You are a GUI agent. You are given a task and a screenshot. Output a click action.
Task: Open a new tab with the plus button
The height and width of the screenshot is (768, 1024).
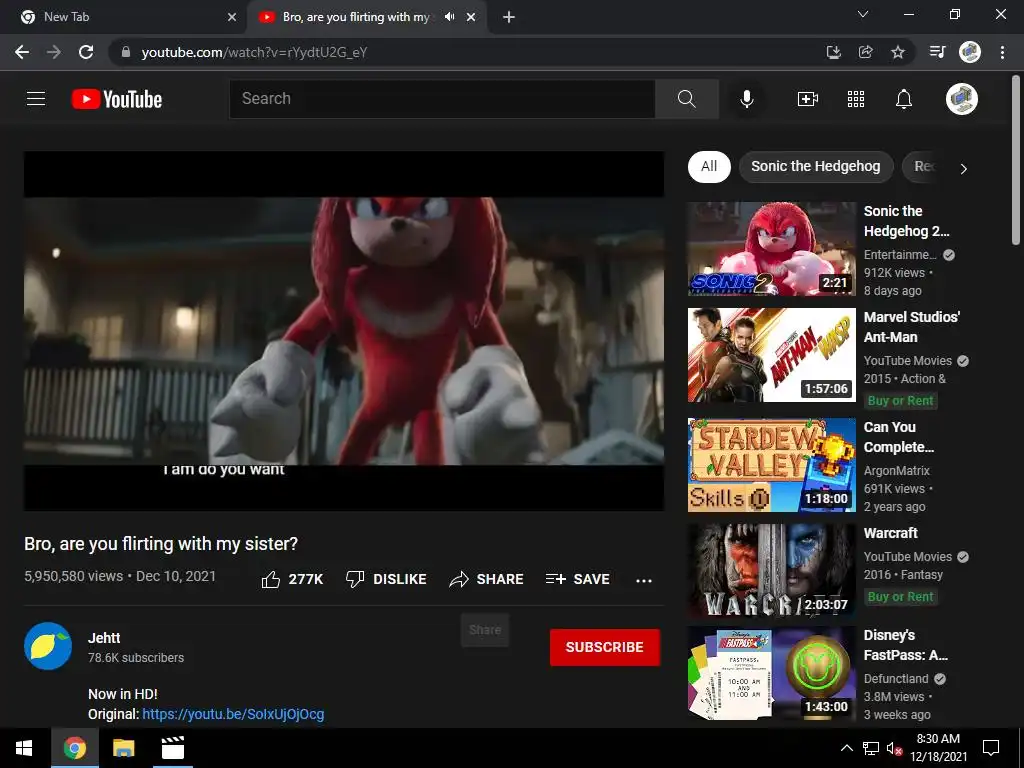509,18
